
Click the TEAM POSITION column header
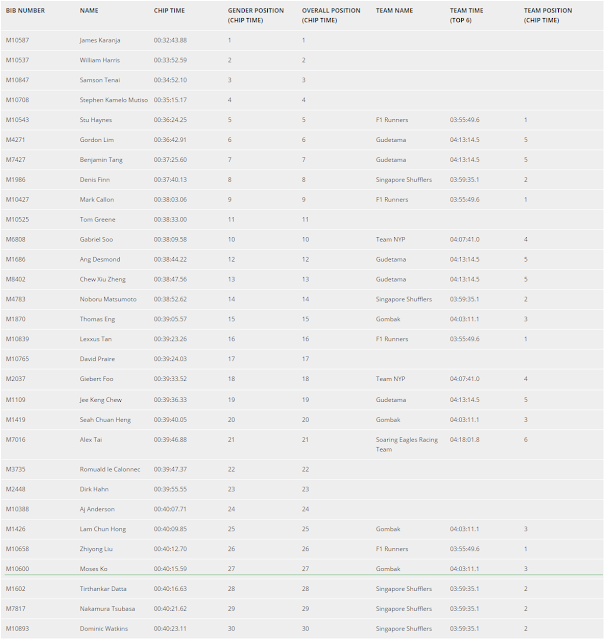(548, 16)
